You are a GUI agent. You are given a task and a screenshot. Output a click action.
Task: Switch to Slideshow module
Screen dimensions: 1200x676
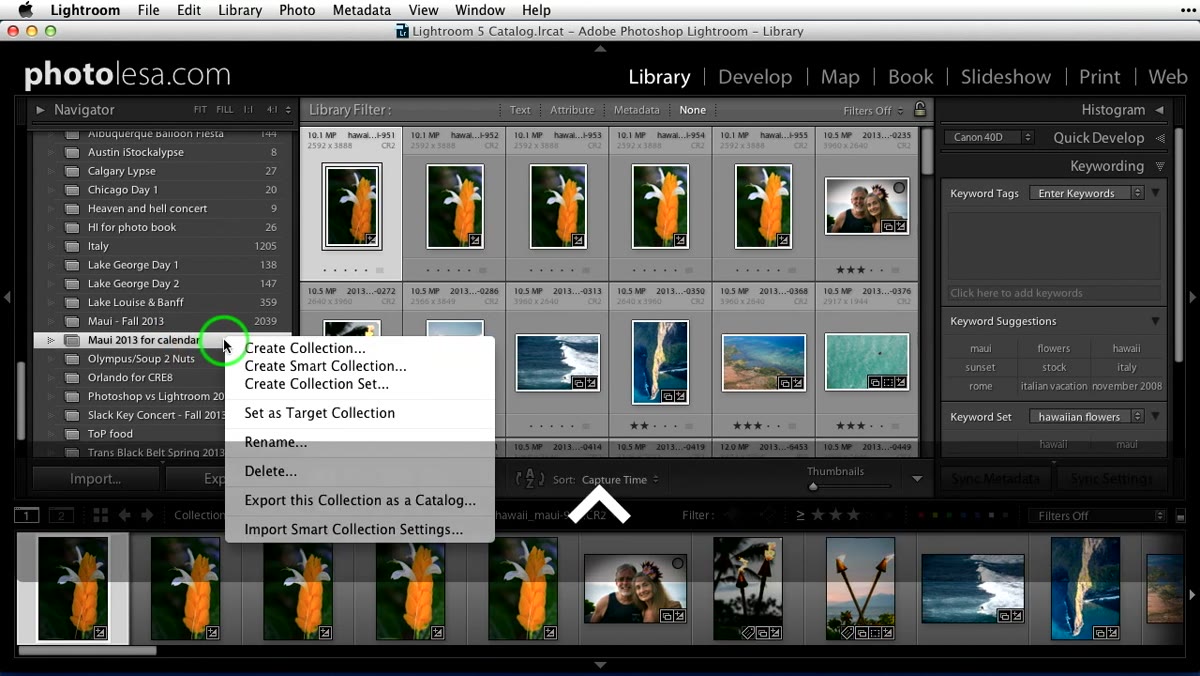pyautogui.click(x=1005, y=77)
